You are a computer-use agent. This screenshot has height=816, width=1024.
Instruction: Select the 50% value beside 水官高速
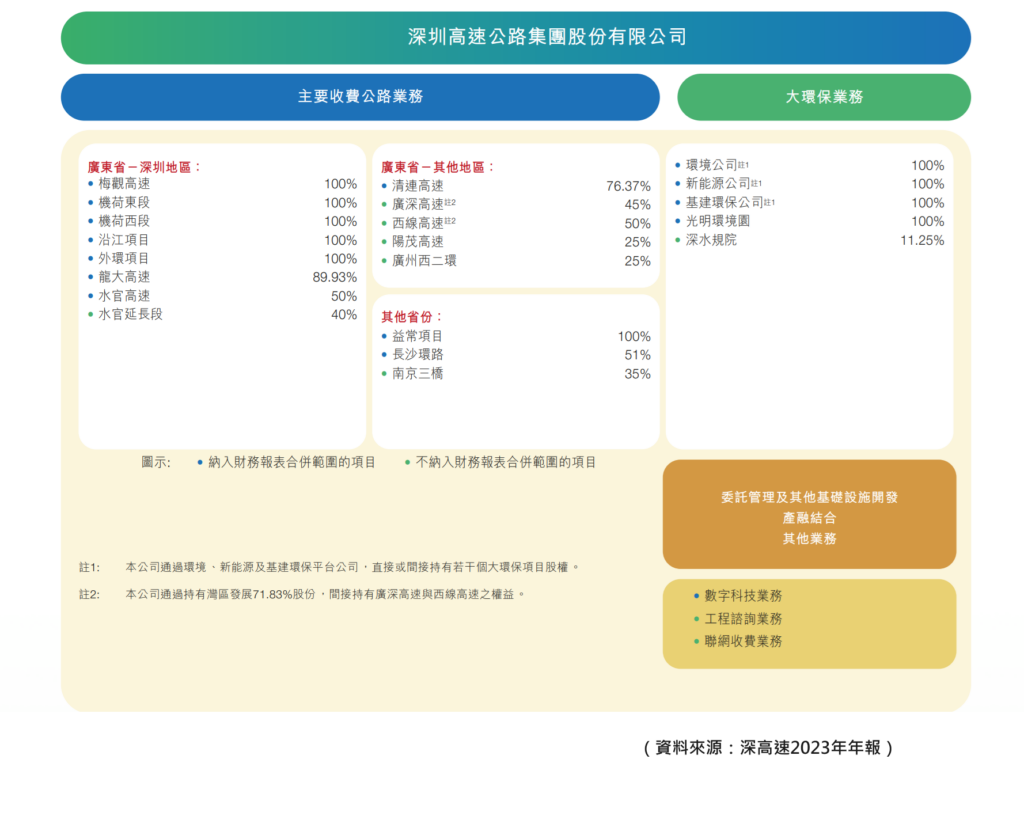(x=344, y=296)
